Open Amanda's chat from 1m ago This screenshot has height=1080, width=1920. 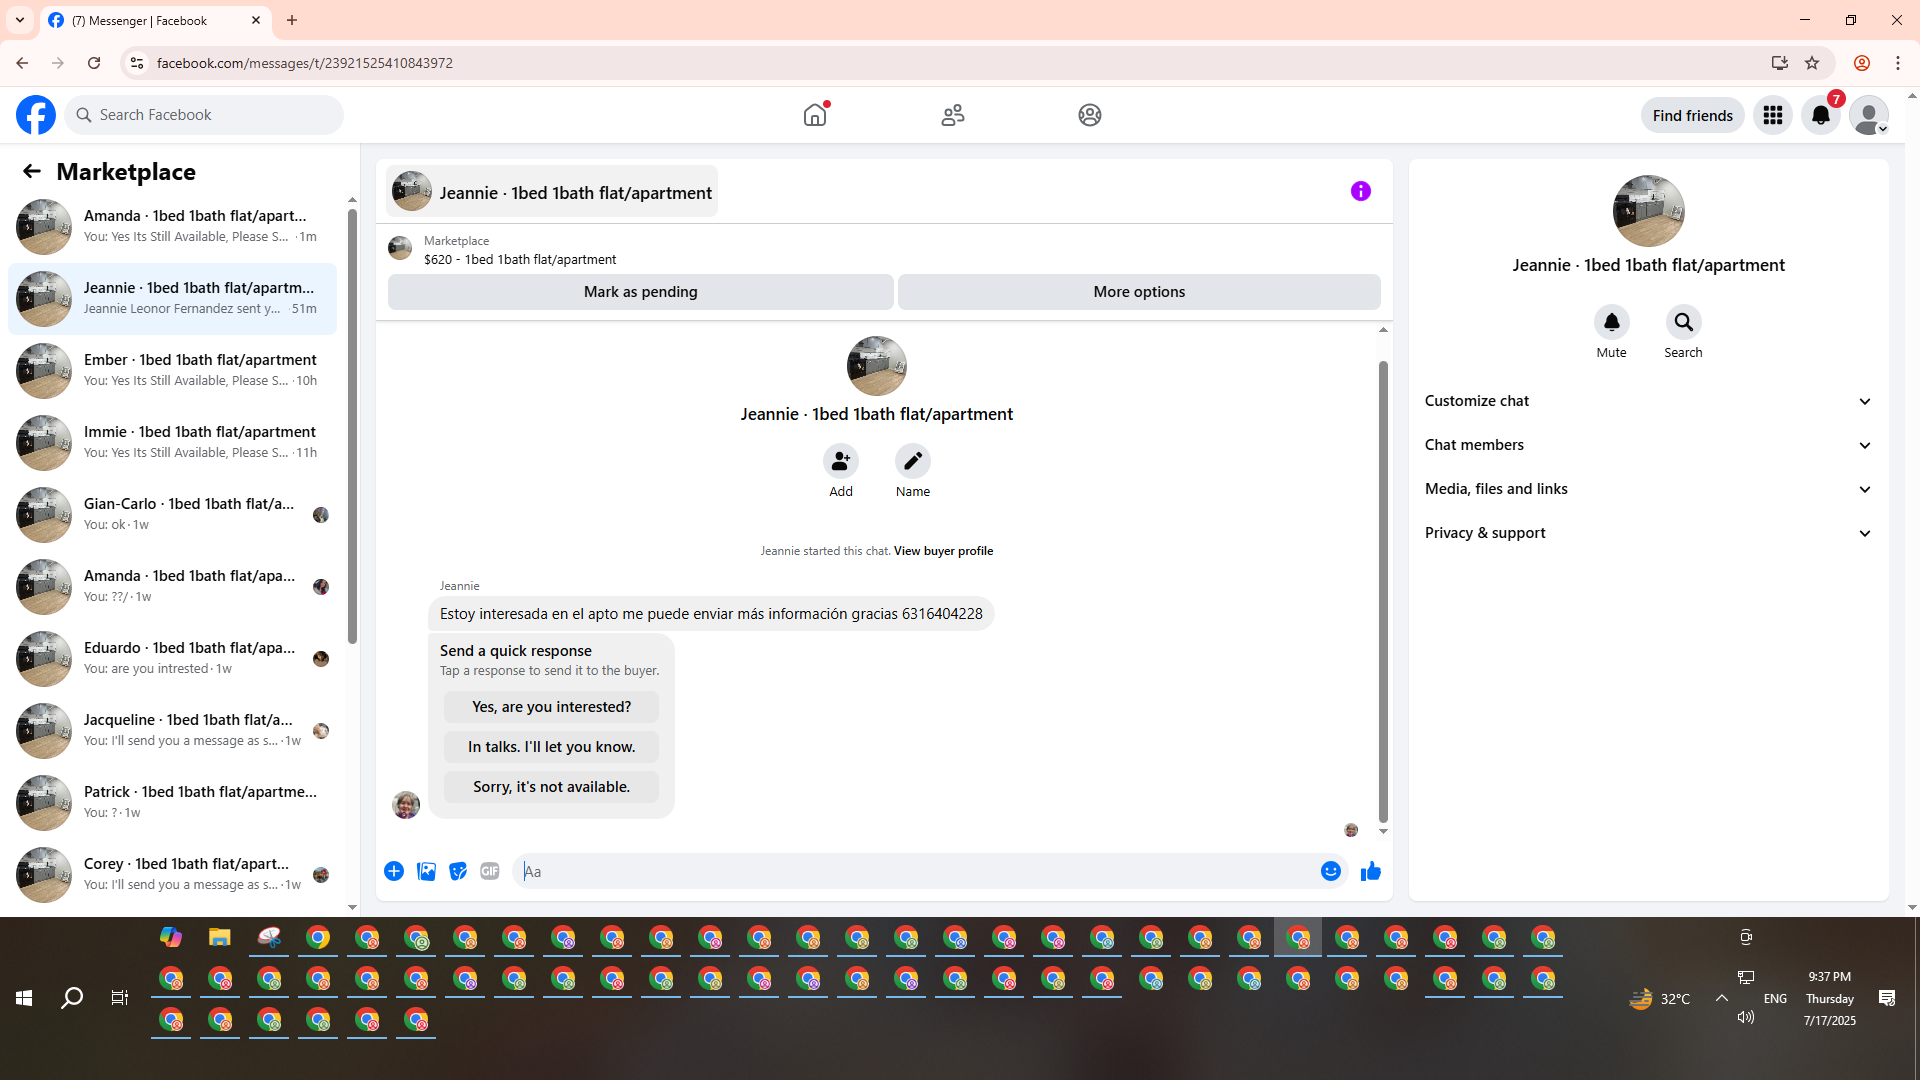pyautogui.click(x=172, y=226)
